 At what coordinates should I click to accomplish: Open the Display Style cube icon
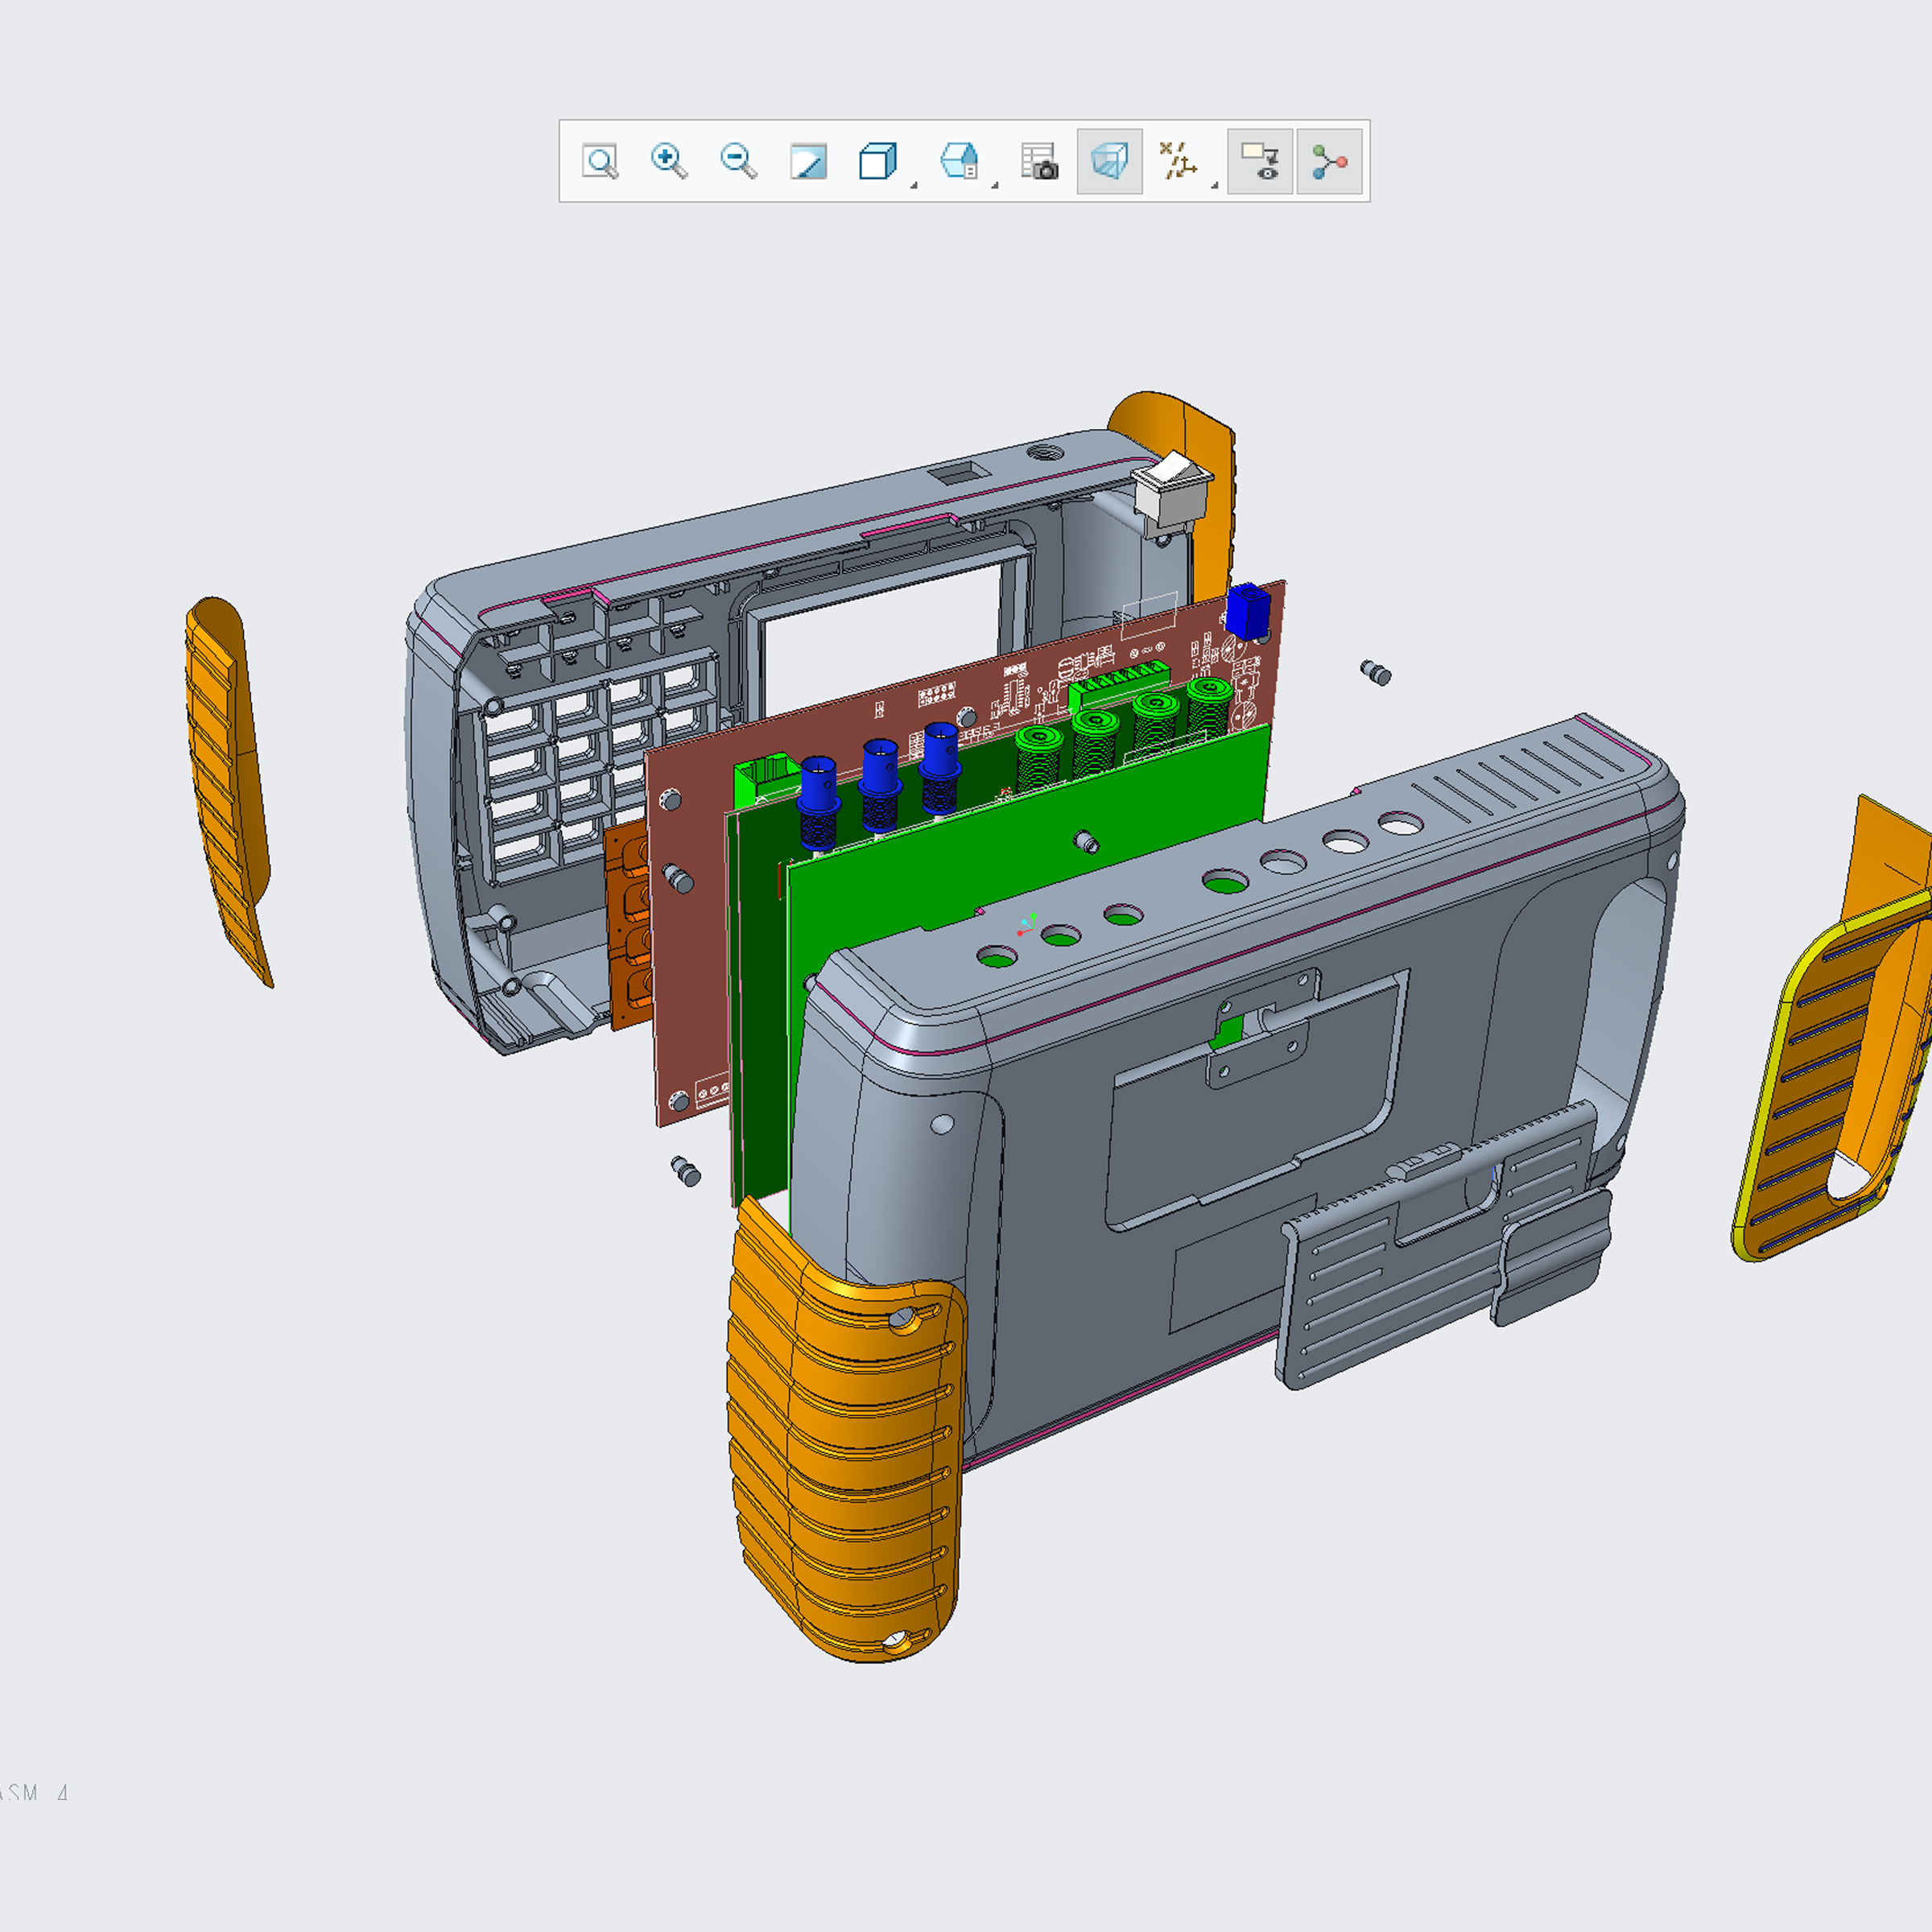click(x=877, y=161)
